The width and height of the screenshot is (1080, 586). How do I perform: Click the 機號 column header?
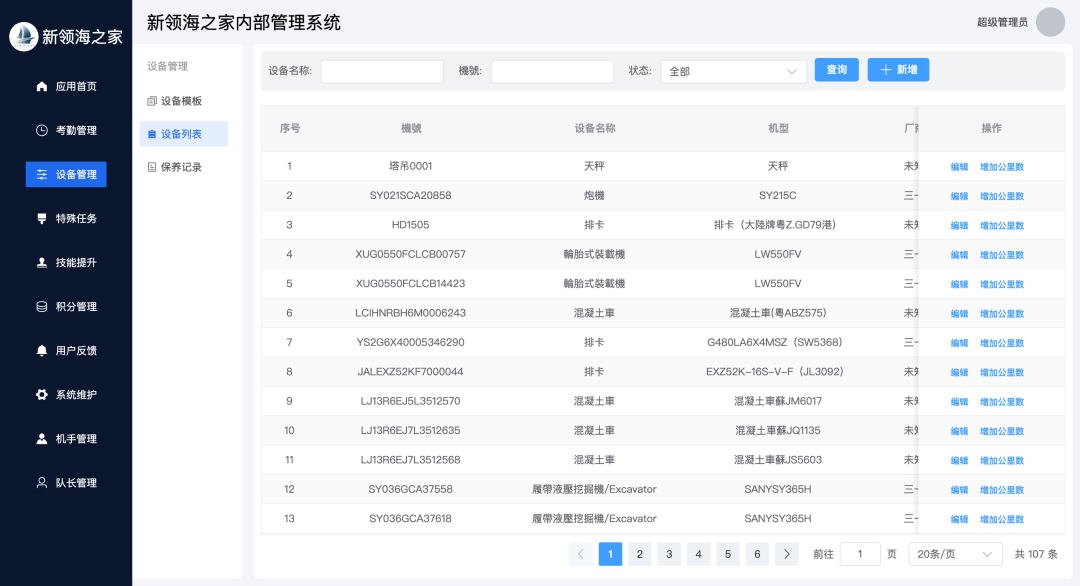pyautogui.click(x=411, y=128)
